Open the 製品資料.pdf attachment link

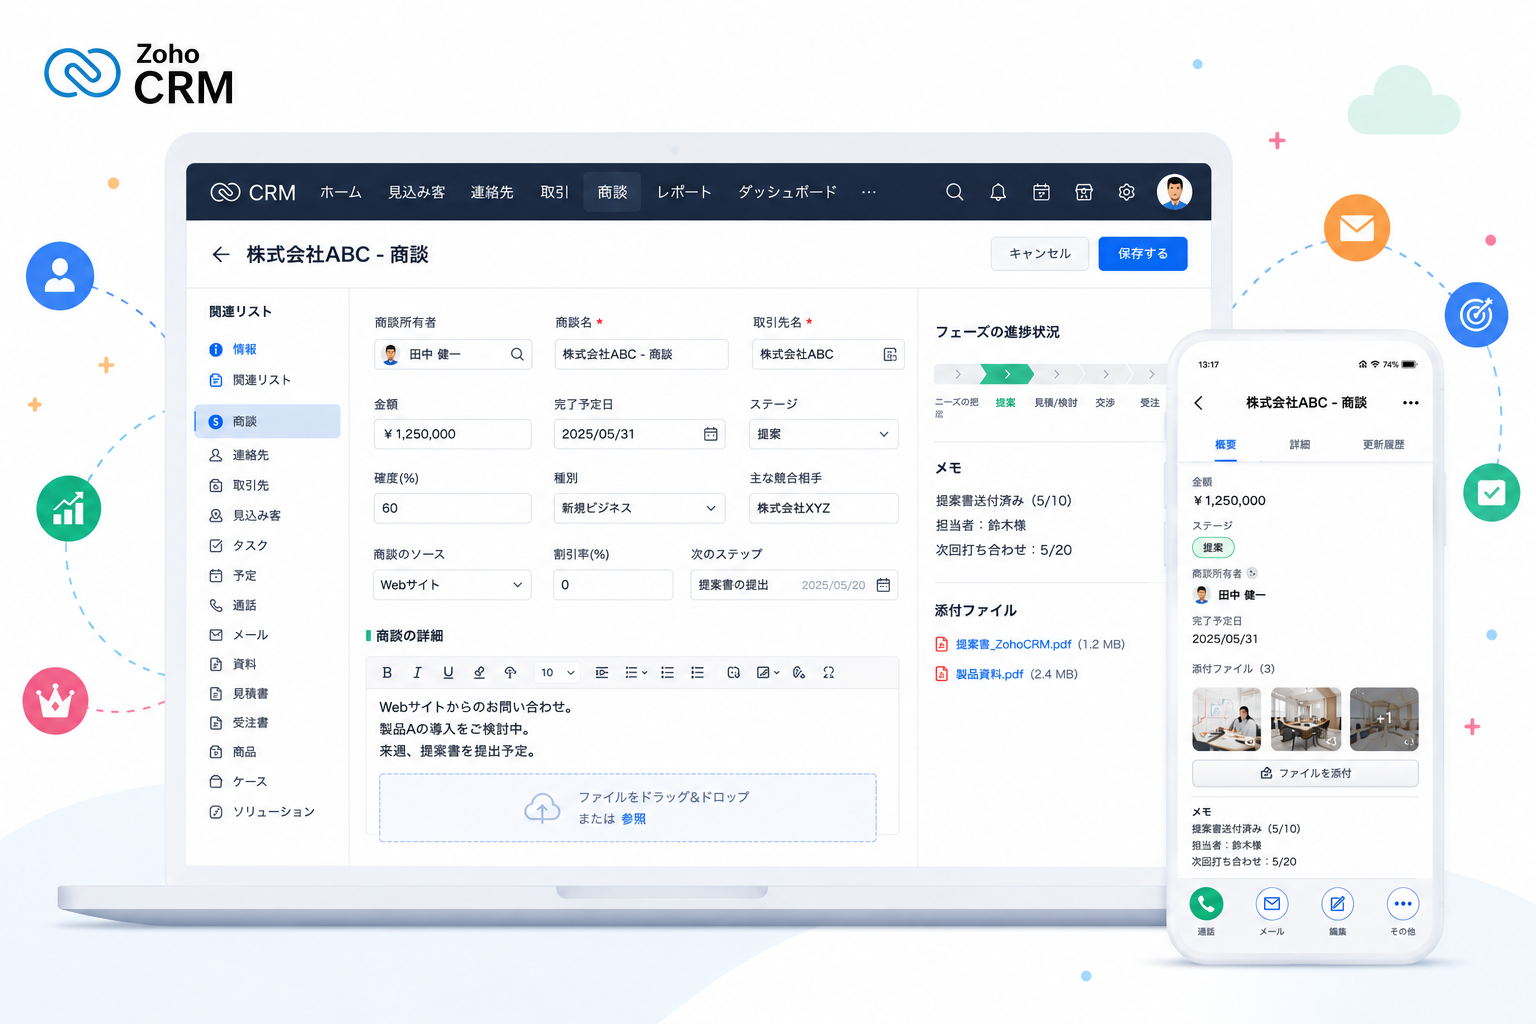(989, 674)
